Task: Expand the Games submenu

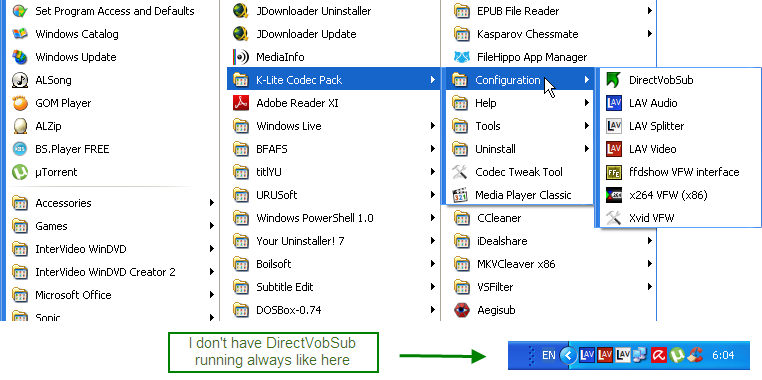Action: (112, 226)
